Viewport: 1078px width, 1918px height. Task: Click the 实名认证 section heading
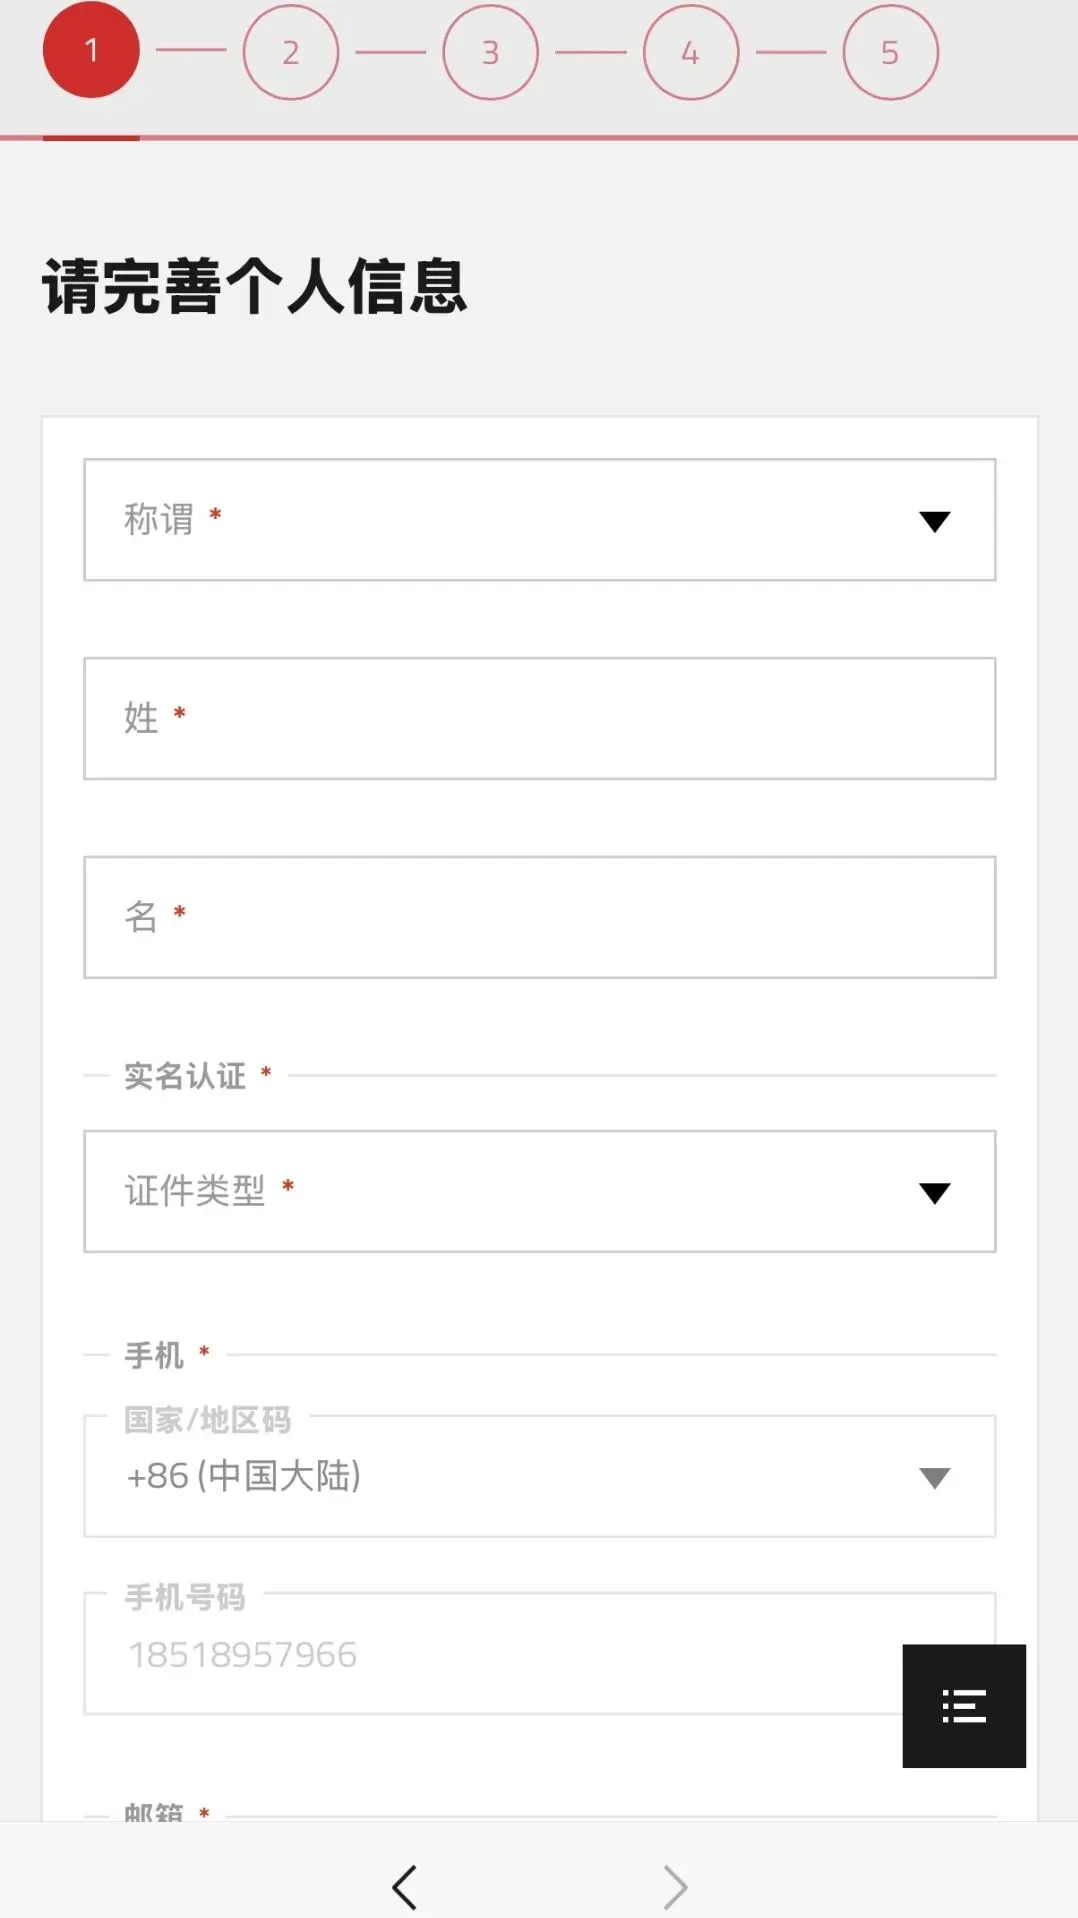click(x=185, y=1076)
